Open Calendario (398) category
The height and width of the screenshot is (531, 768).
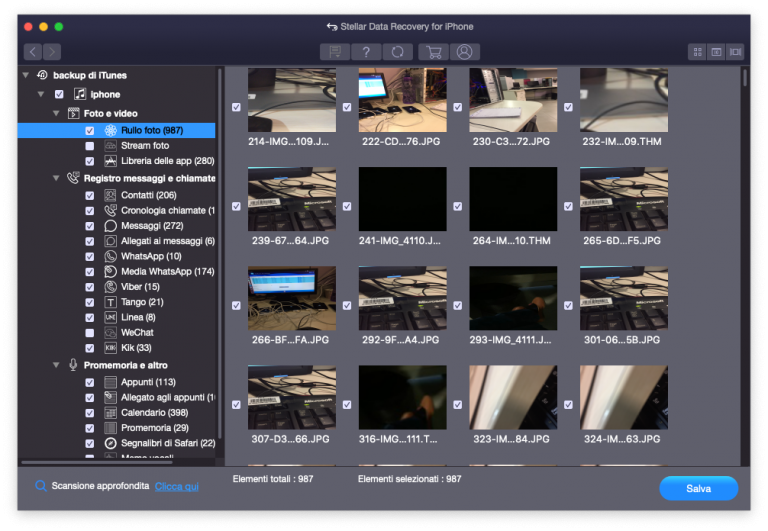click(154, 412)
